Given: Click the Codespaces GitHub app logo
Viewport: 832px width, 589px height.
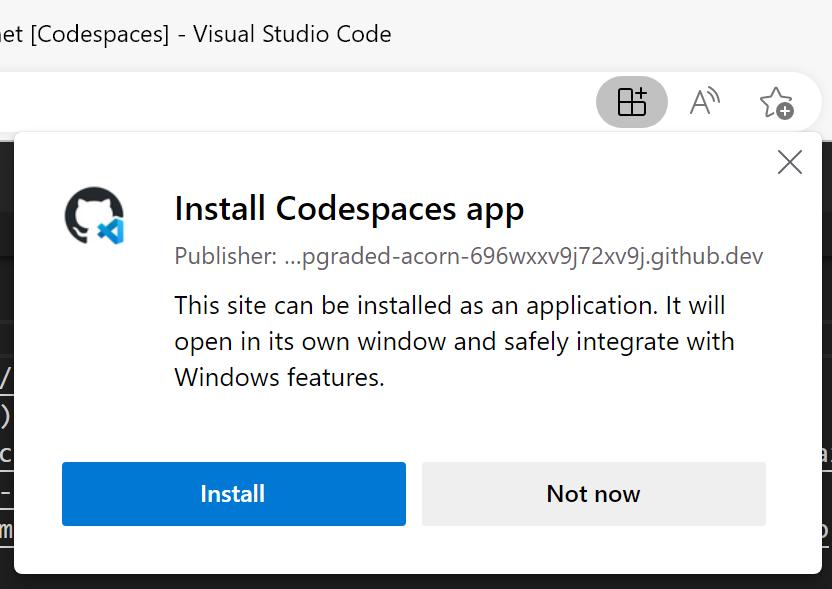Looking at the screenshot, I should [94, 215].
